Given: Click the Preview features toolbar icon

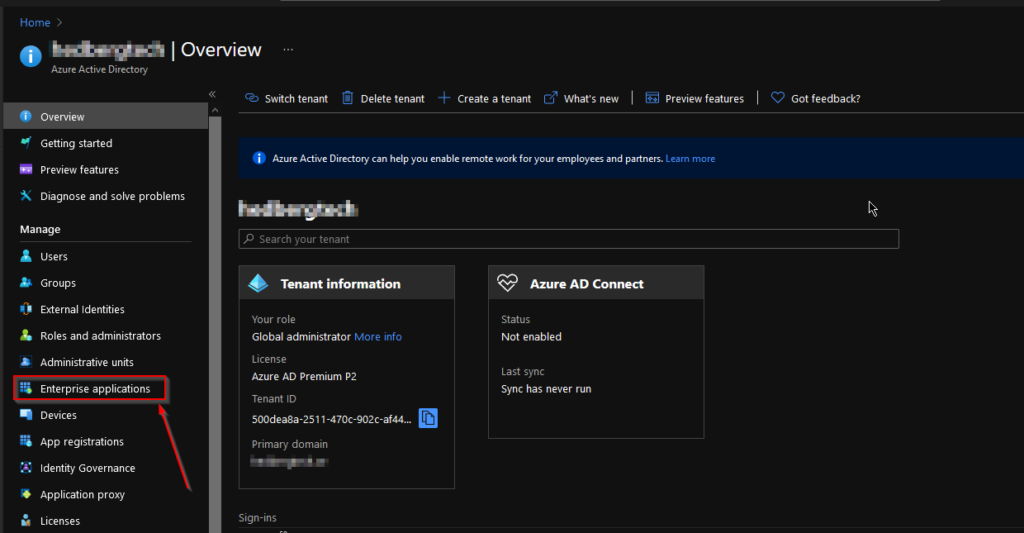Looking at the screenshot, I should [652, 98].
